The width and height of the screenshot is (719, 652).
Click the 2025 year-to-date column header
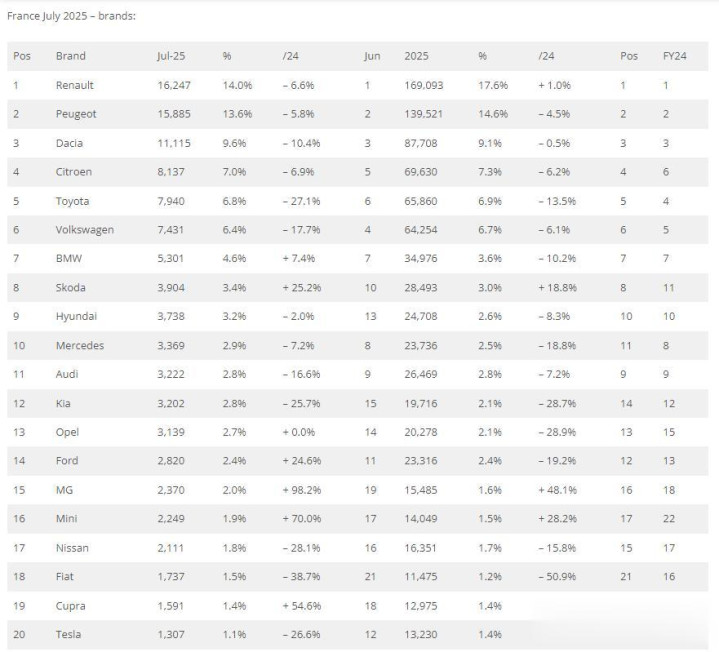pyautogui.click(x=416, y=56)
